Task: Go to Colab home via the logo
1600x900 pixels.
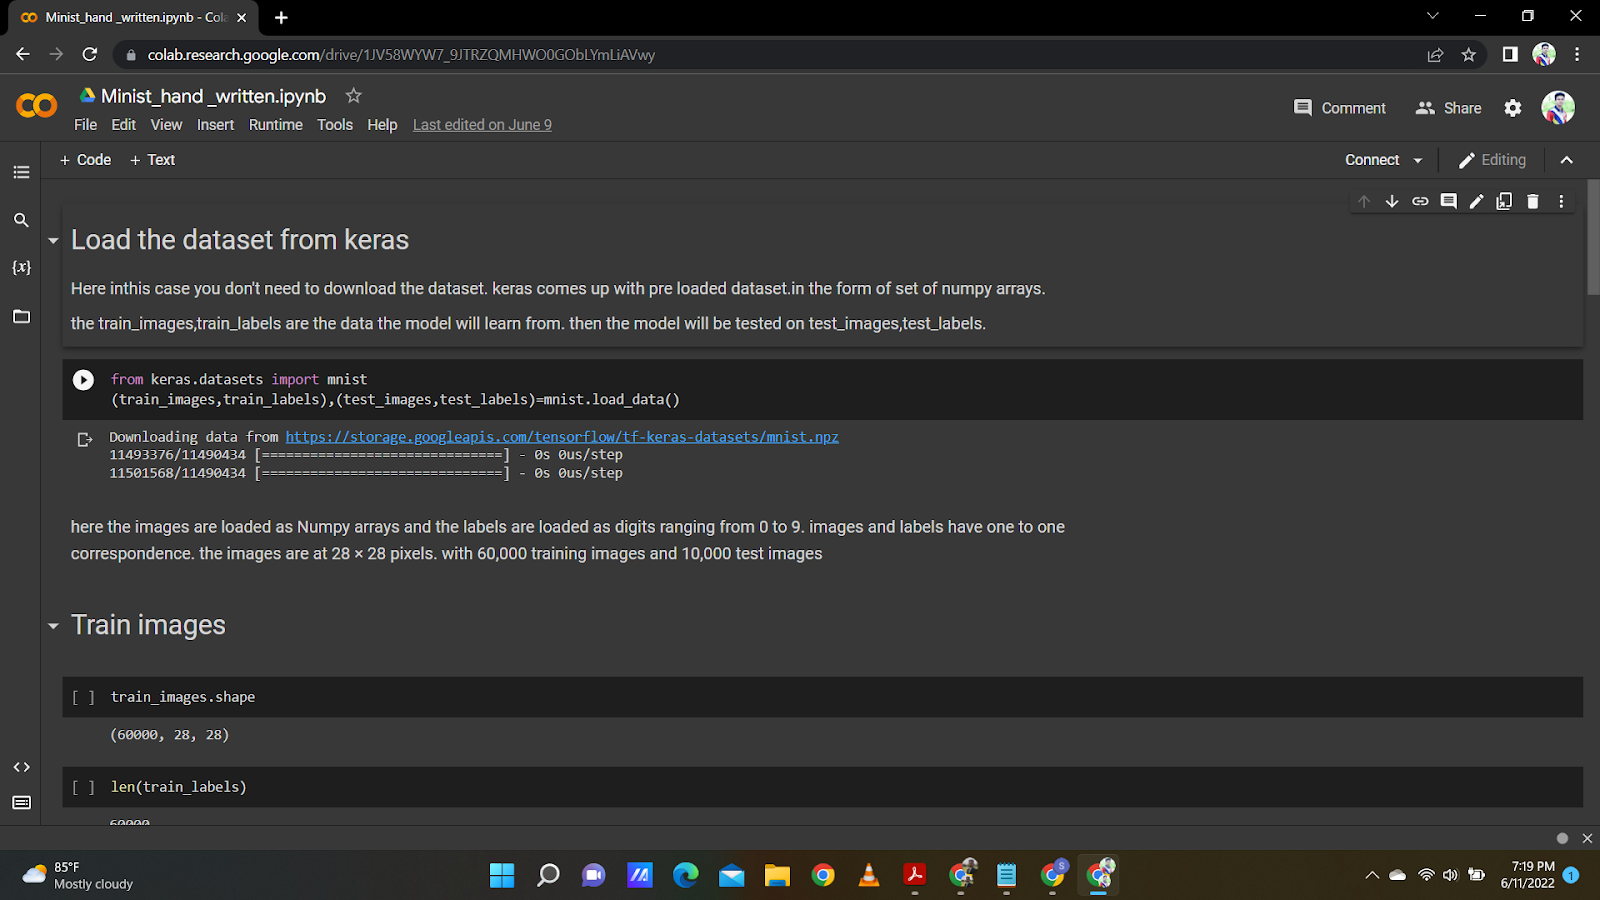Action: (x=37, y=105)
